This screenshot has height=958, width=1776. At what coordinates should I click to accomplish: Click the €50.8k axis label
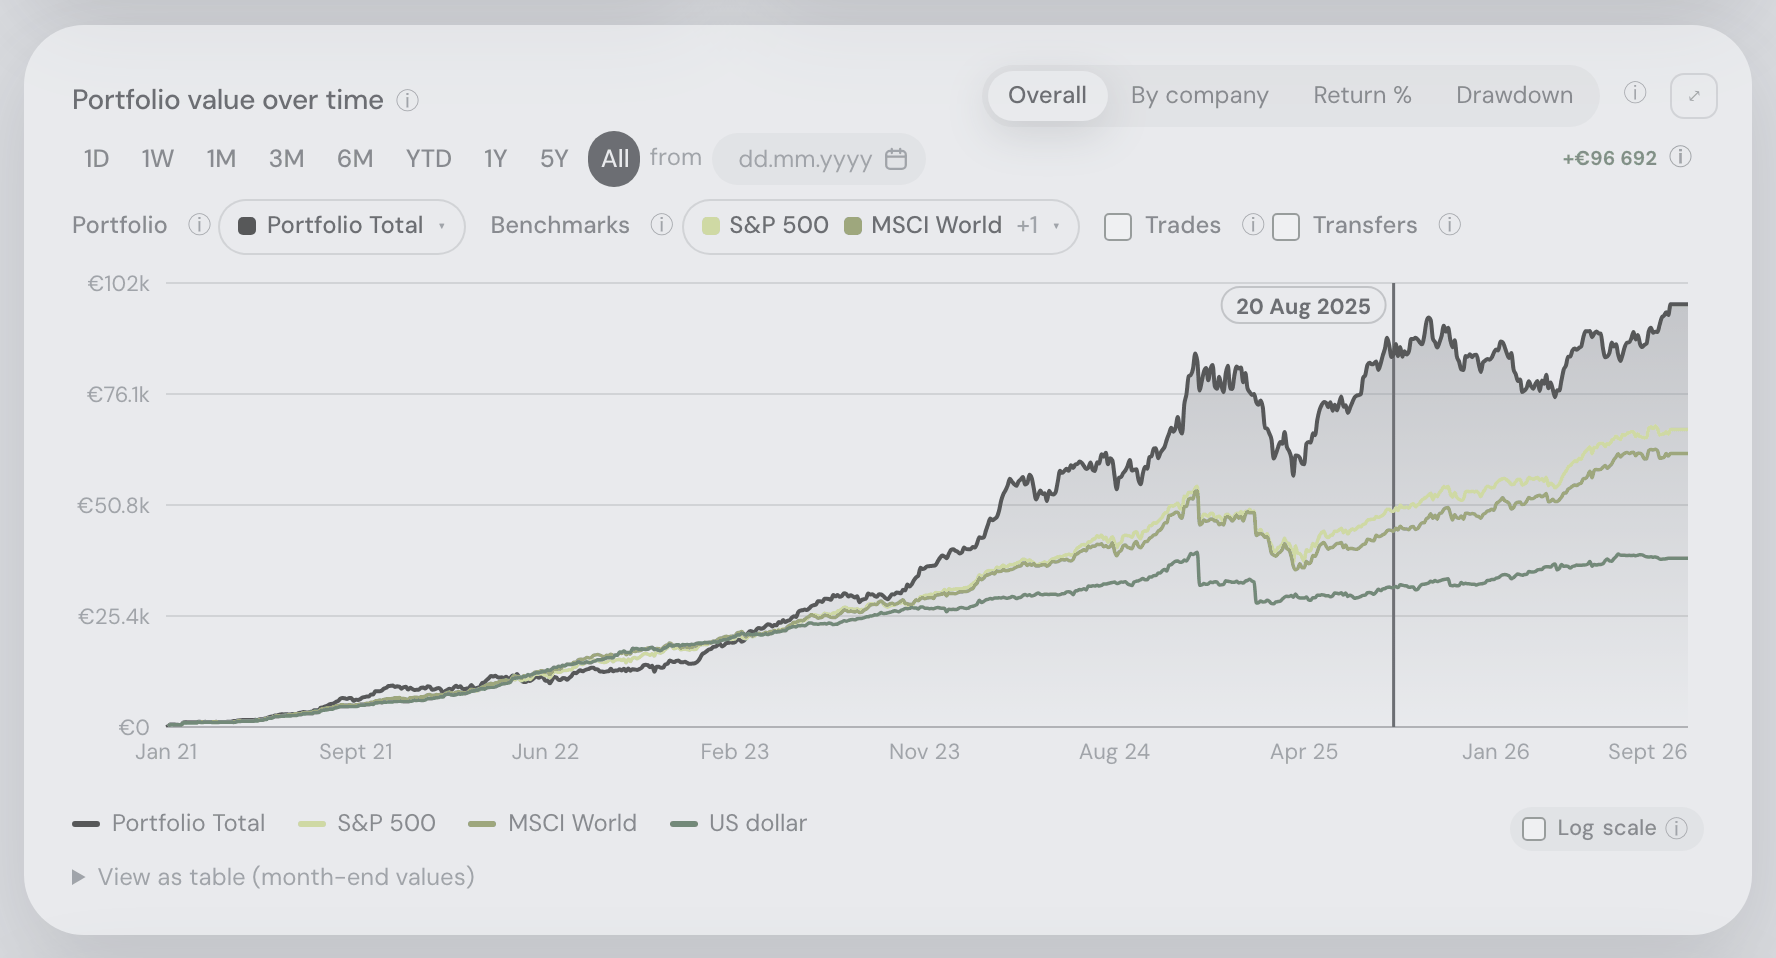click(x=114, y=505)
